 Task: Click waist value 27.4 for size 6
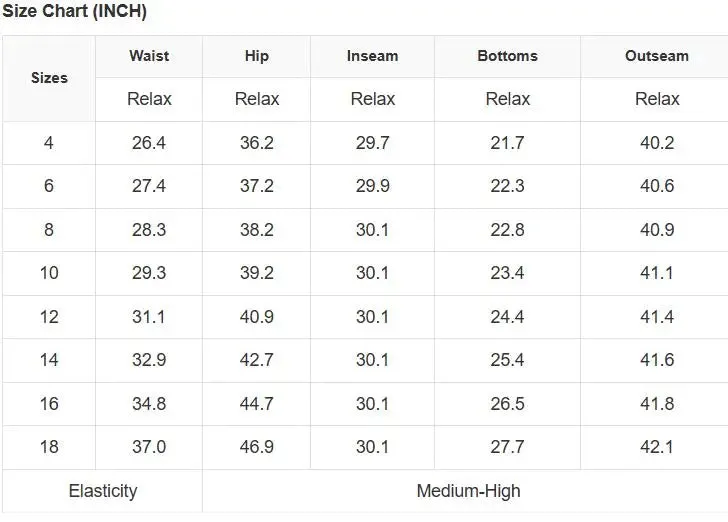click(x=149, y=186)
